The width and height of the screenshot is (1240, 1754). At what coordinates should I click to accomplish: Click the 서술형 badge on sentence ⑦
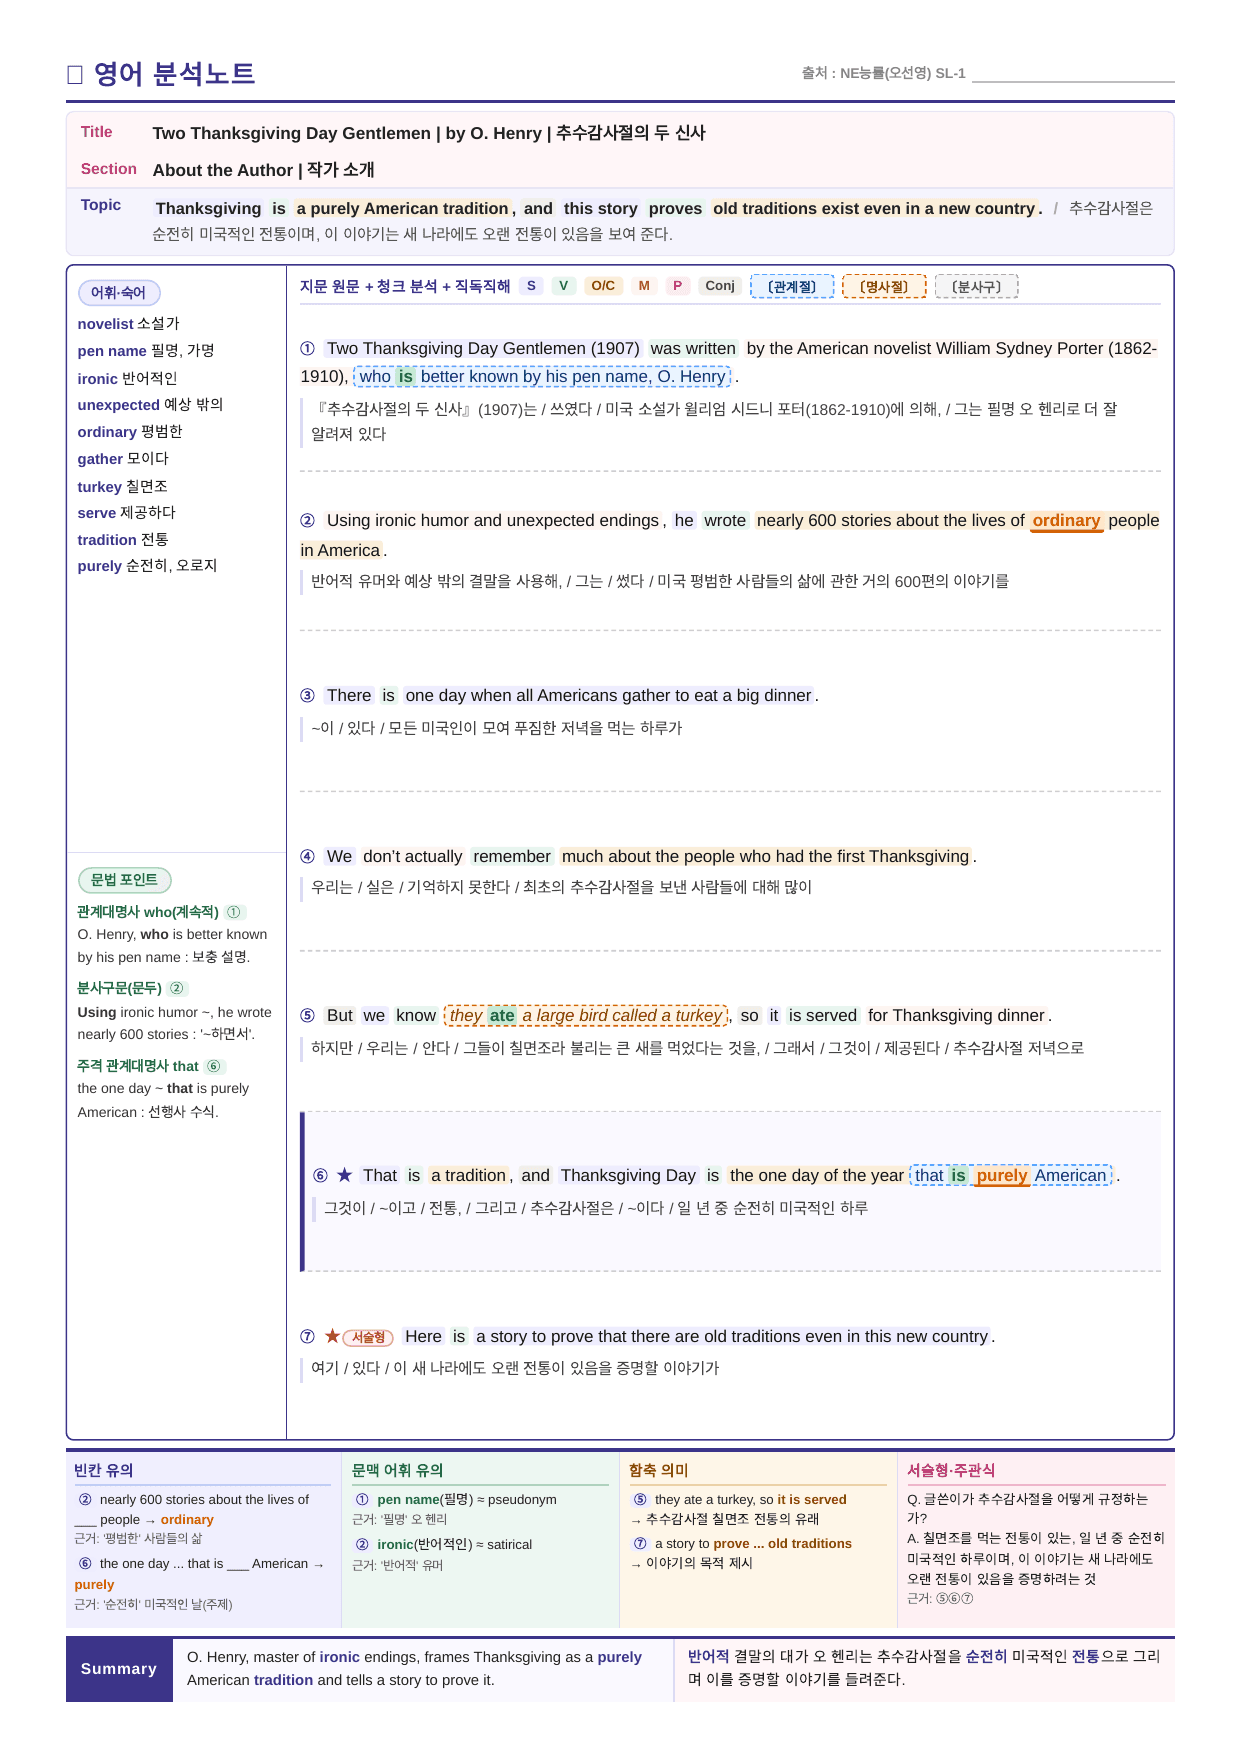[368, 1337]
